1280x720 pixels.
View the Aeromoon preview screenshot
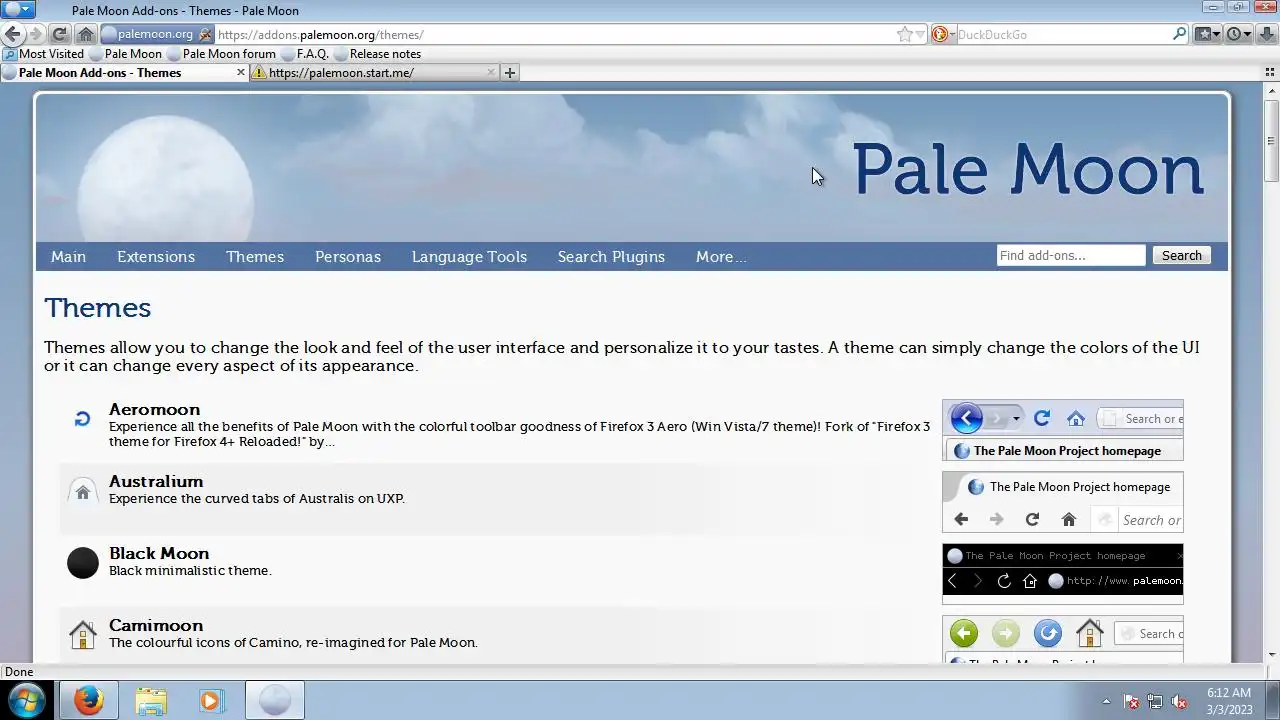pyautogui.click(x=1063, y=430)
